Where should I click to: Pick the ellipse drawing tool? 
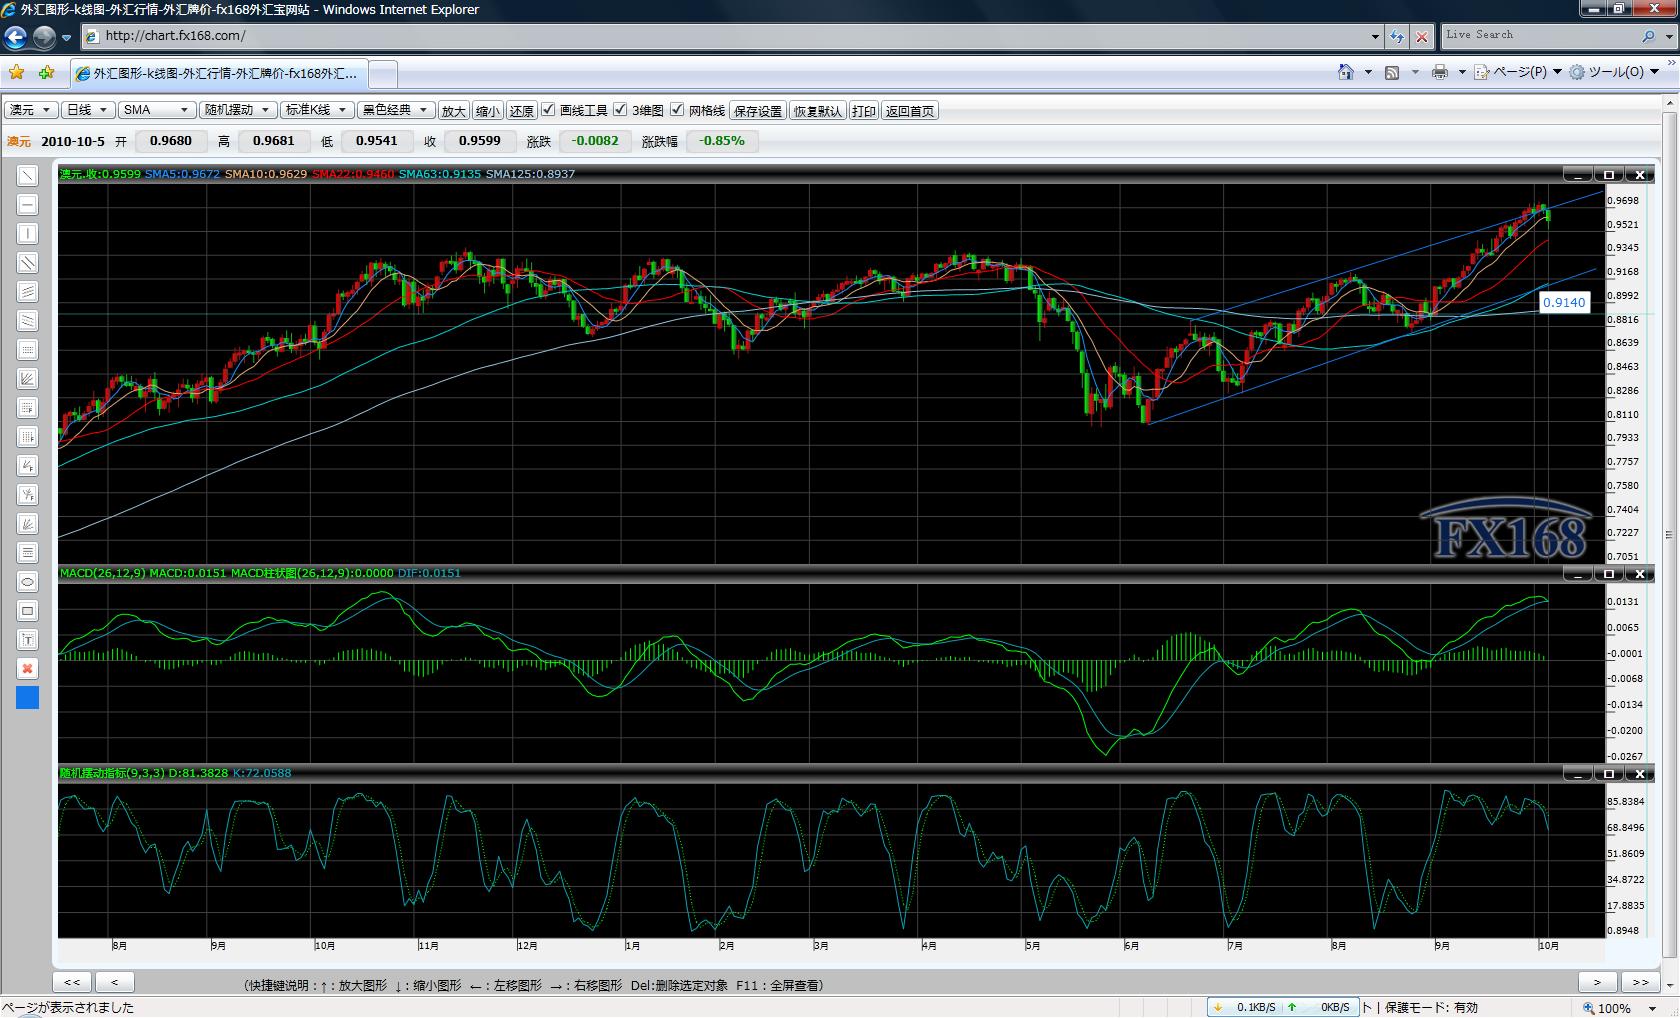point(27,582)
